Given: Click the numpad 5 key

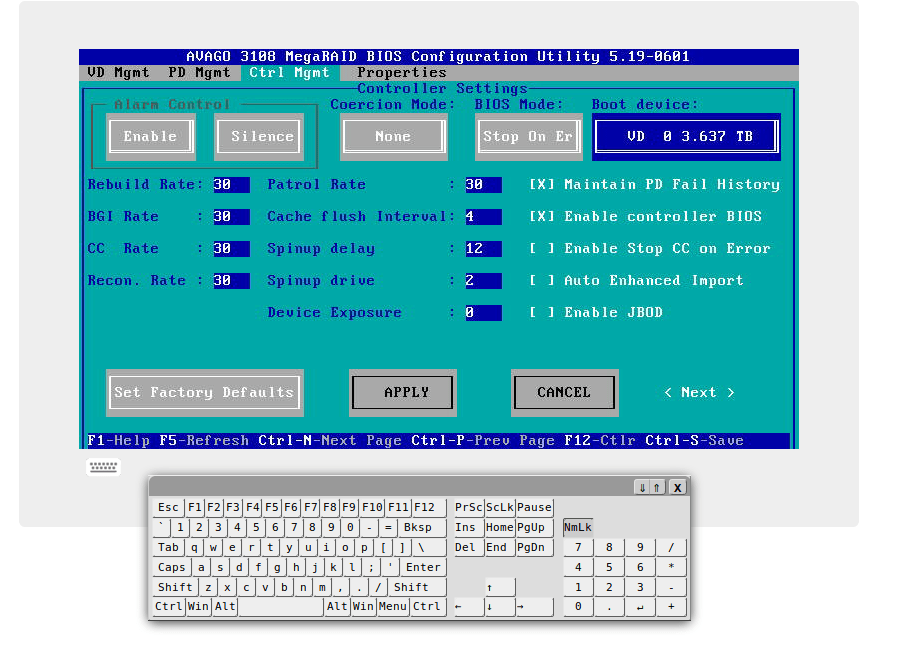Looking at the screenshot, I should click(609, 567).
